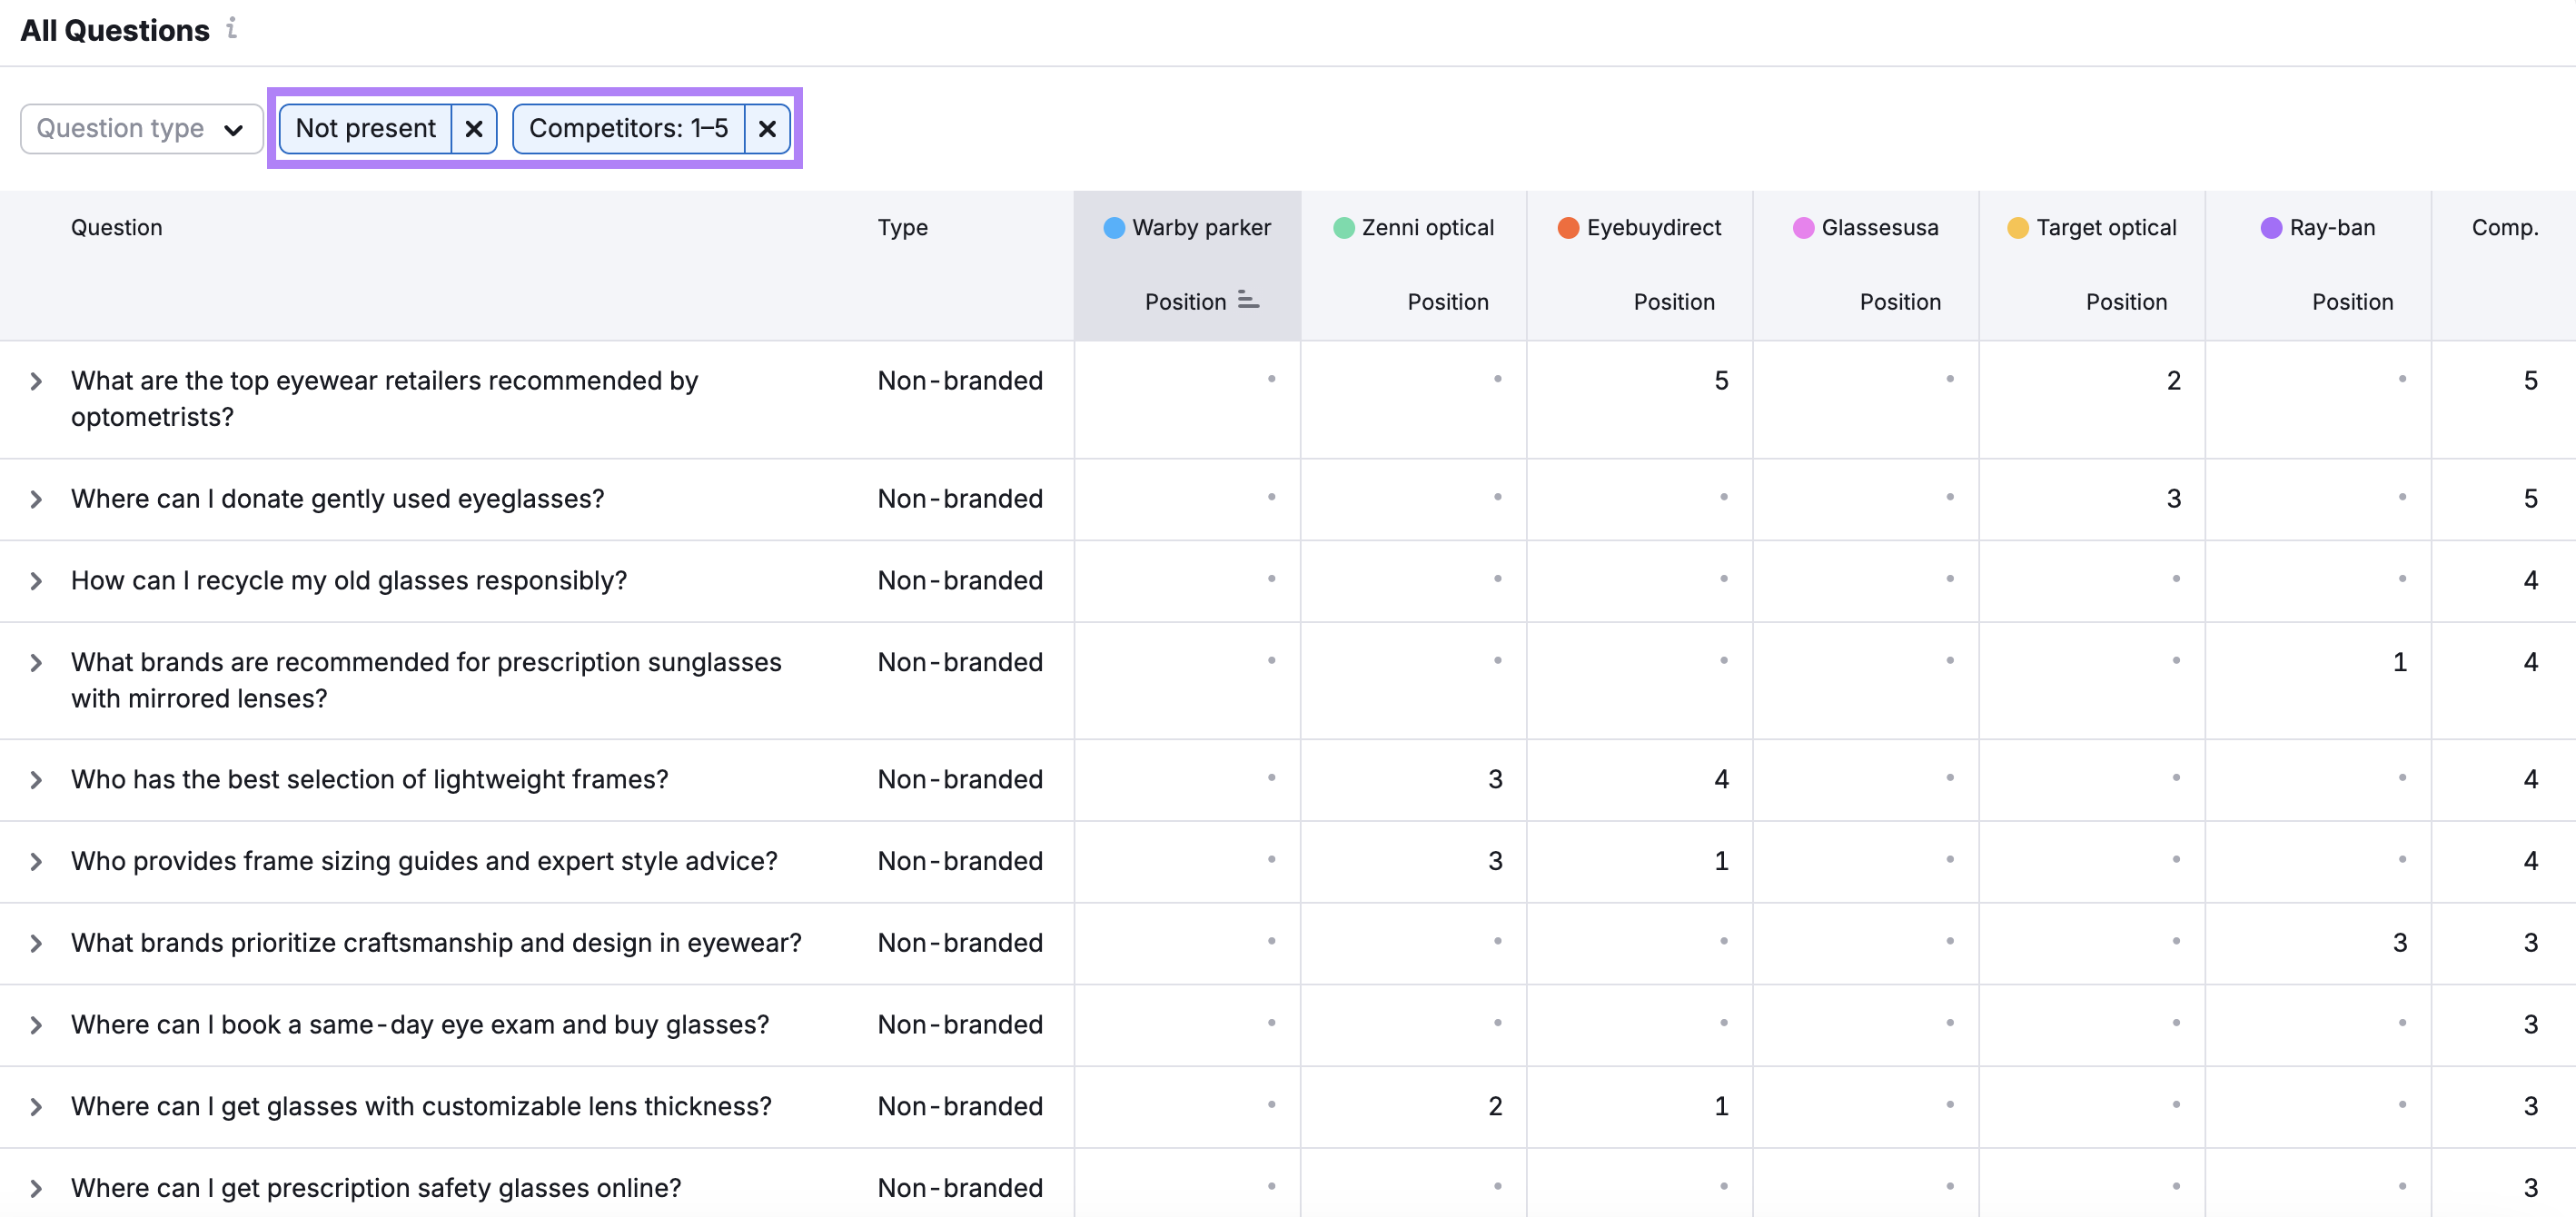
Task: Click the sort icon in Warby parker Position
Action: (x=1248, y=300)
